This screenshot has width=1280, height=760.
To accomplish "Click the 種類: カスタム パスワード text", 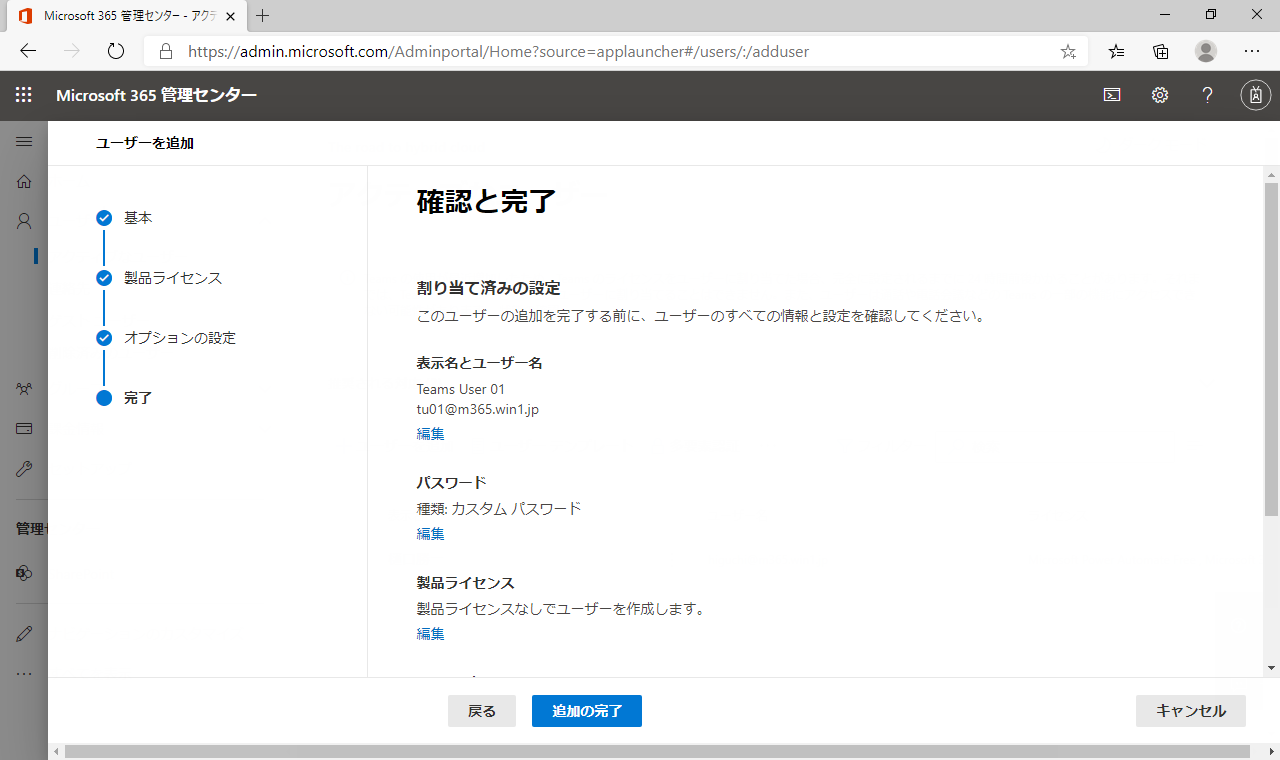I will point(499,508).
